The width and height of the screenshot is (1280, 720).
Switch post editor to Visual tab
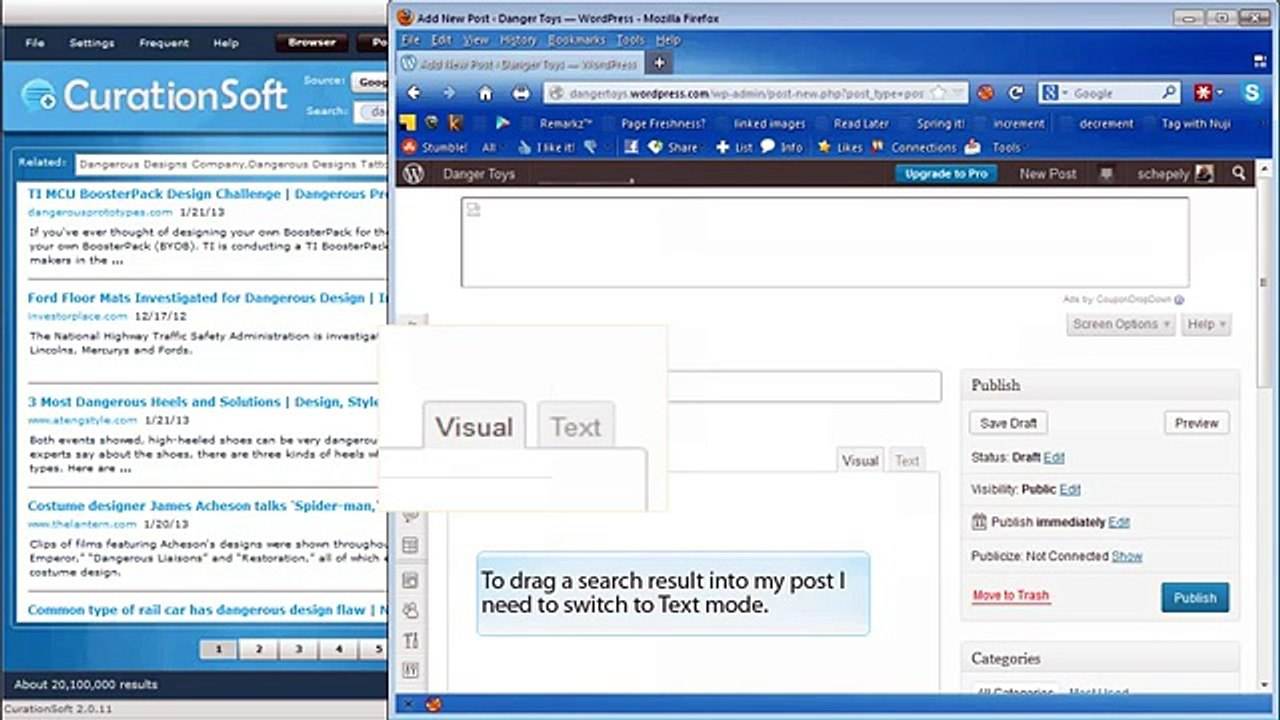click(860, 461)
